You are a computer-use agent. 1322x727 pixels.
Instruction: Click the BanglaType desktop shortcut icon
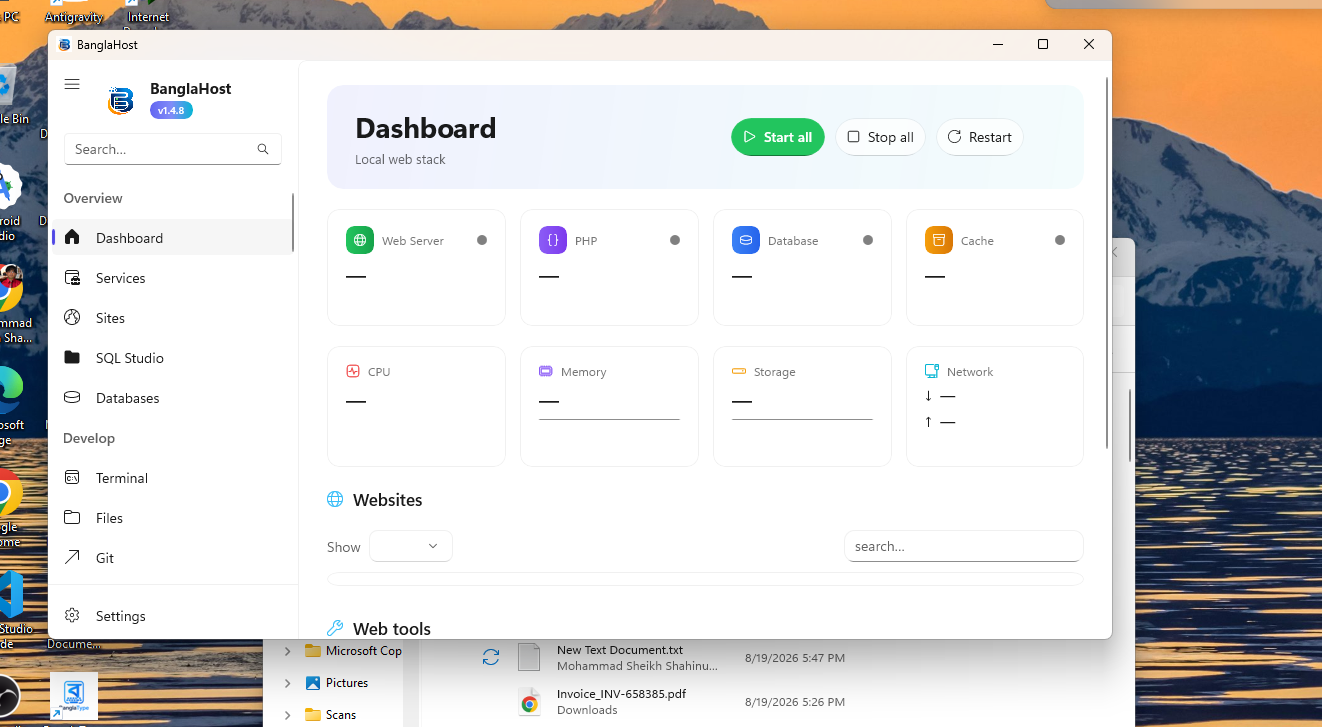click(x=74, y=696)
